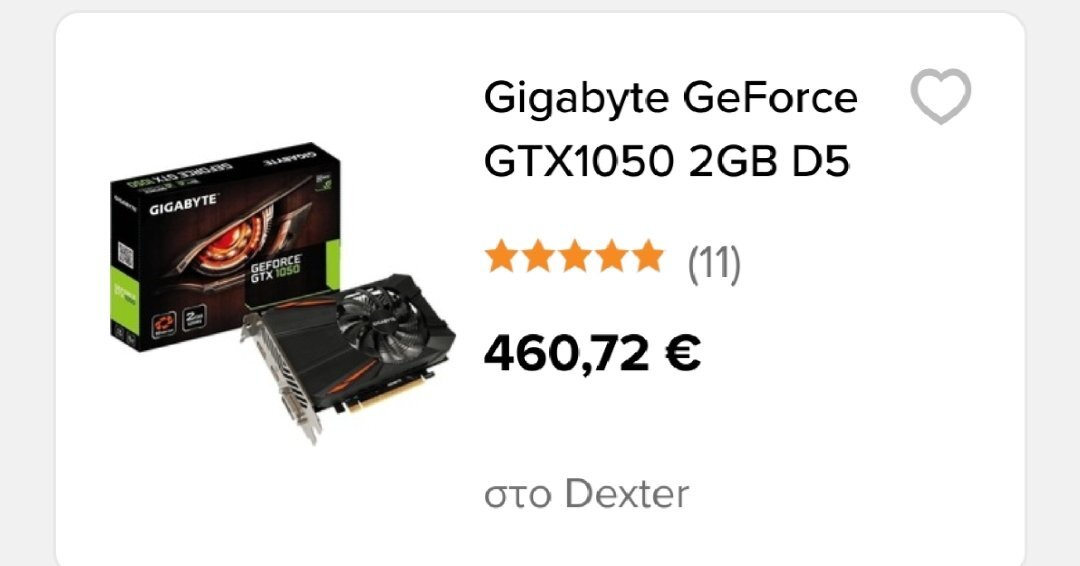The height and width of the screenshot is (566, 1080).
Task: Click the fifth orange rating star
Action: click(x=647, y=257)
